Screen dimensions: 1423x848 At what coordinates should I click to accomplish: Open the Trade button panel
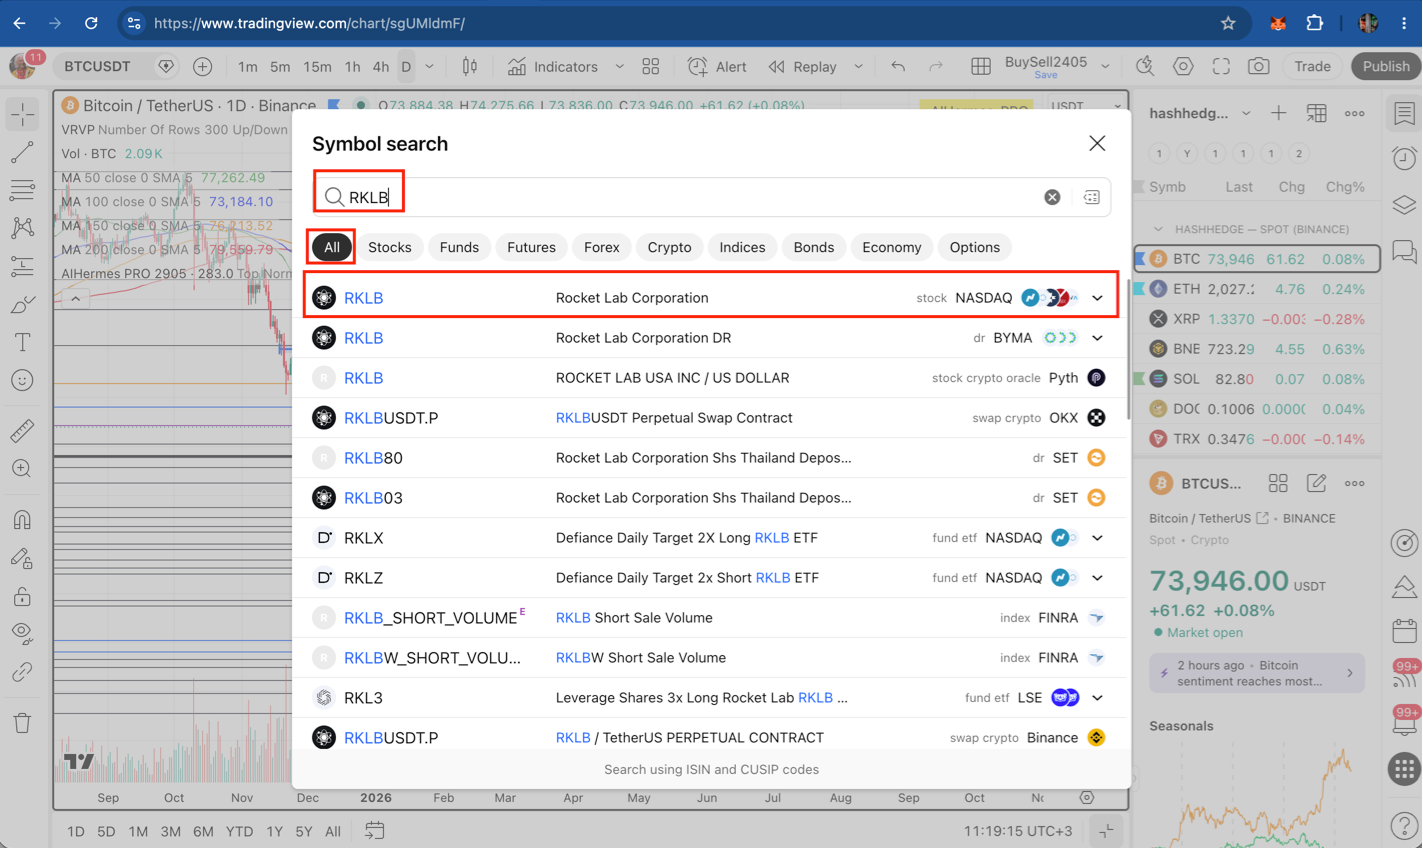pos(1312,67)
